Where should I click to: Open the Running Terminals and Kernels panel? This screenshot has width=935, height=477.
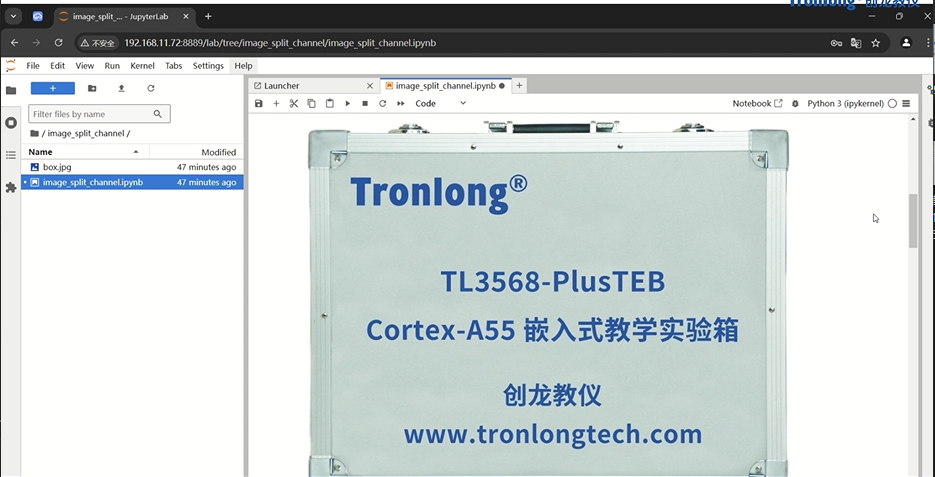(x=11, y=123)
